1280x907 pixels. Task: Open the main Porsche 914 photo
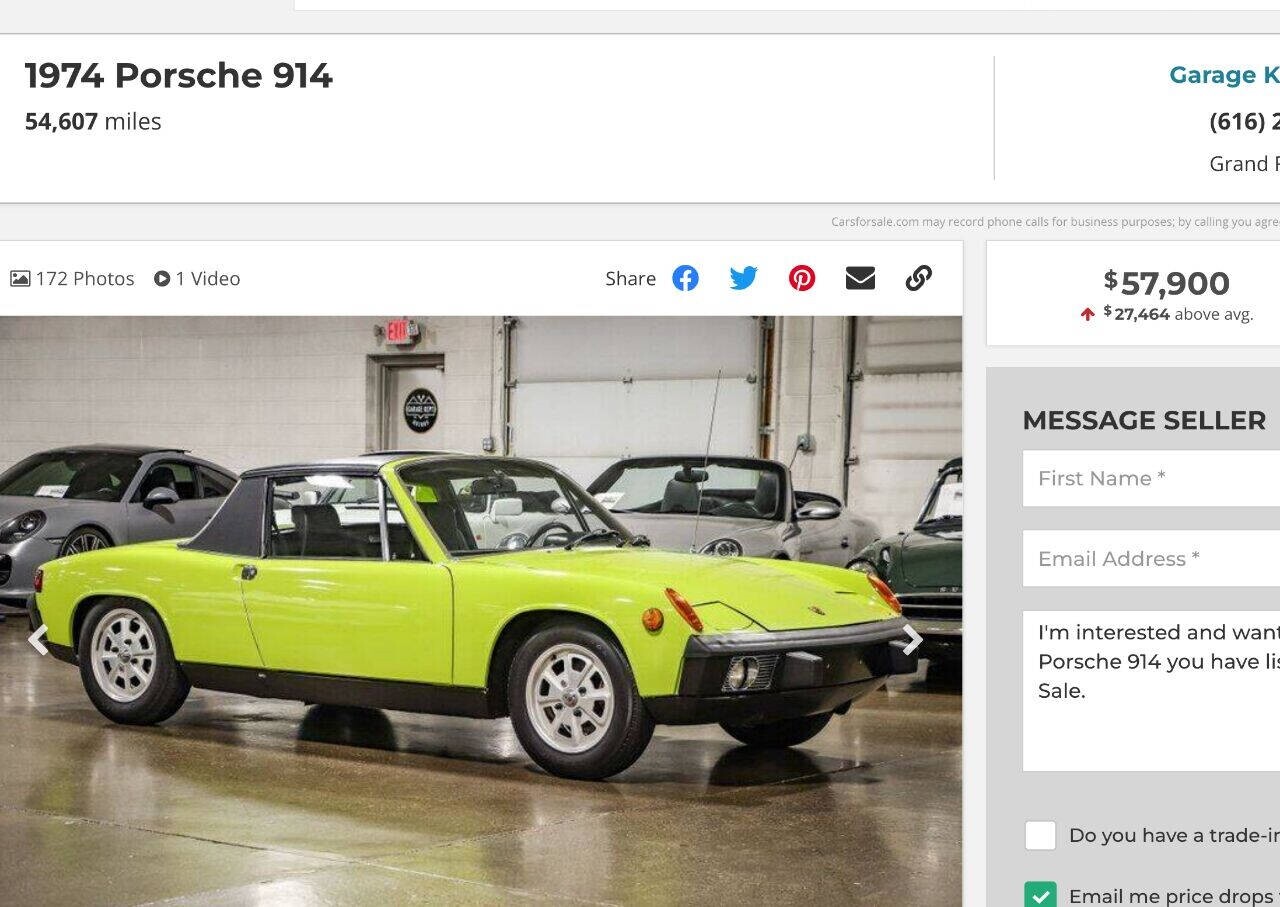tap(481, 611)
